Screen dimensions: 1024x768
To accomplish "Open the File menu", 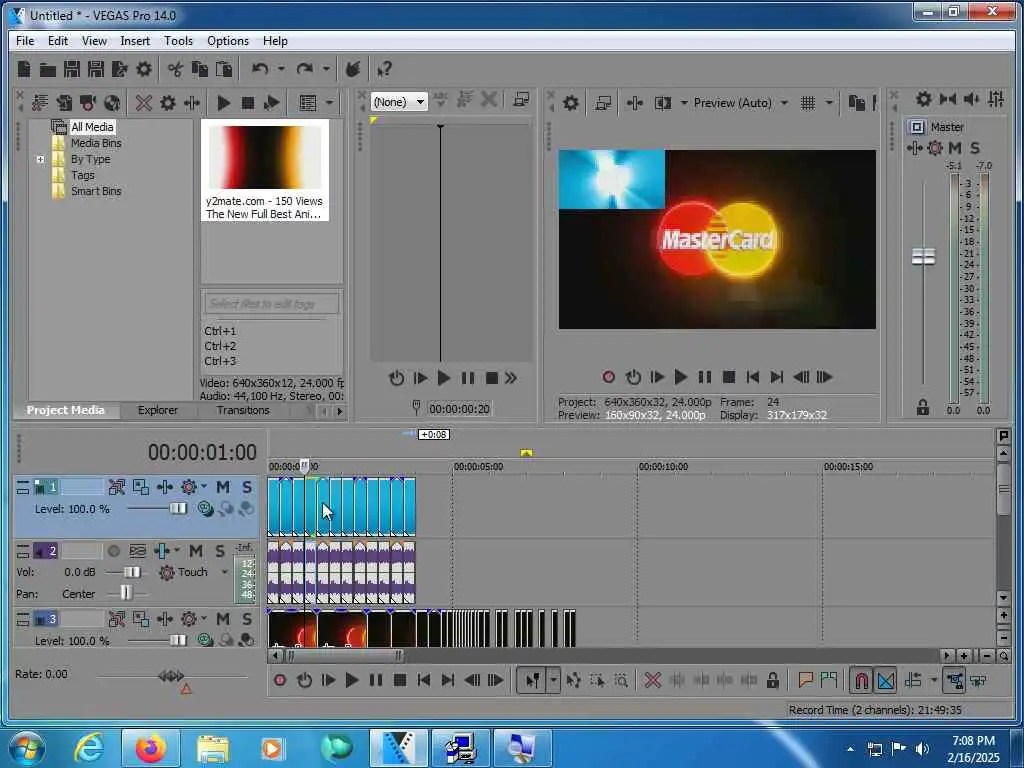I will (x=25, y=40).
